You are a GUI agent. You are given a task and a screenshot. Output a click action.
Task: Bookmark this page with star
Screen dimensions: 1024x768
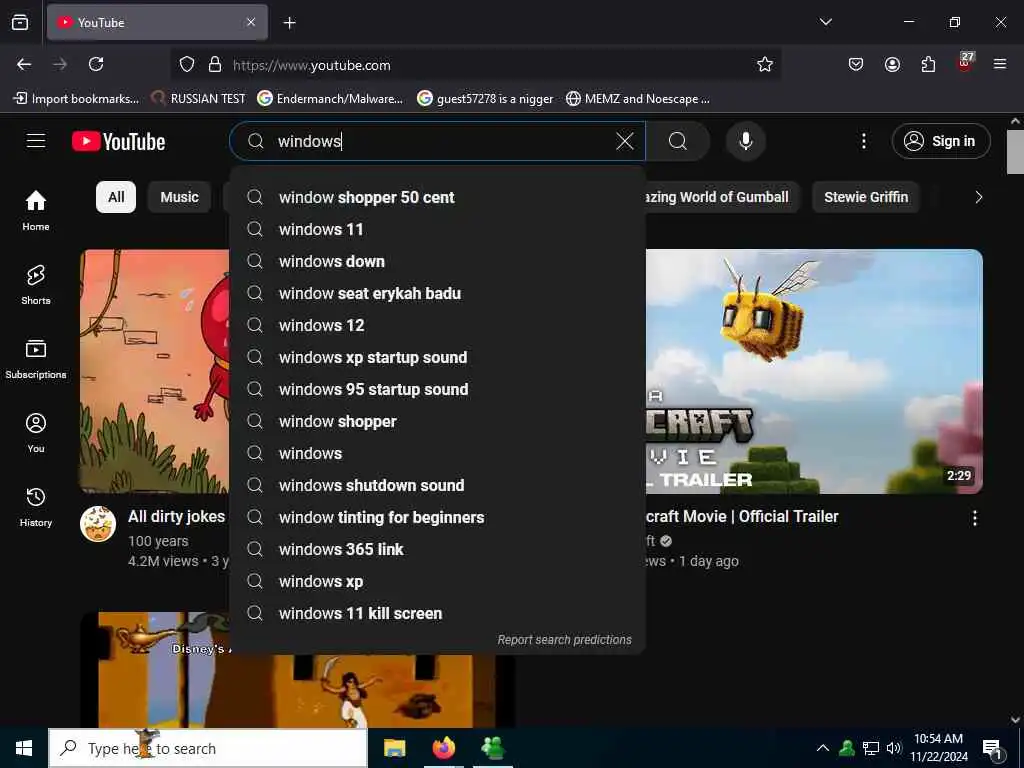click(x=765, y=64)
